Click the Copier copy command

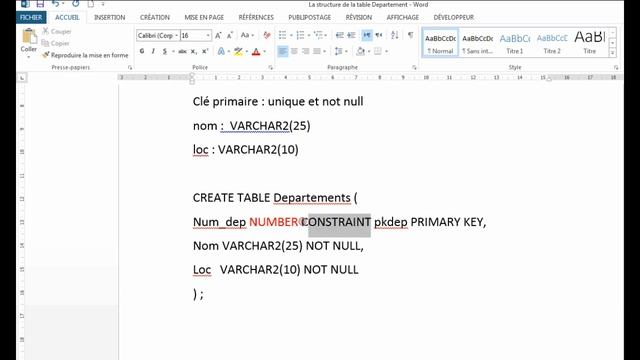click(x=56, y=43)
